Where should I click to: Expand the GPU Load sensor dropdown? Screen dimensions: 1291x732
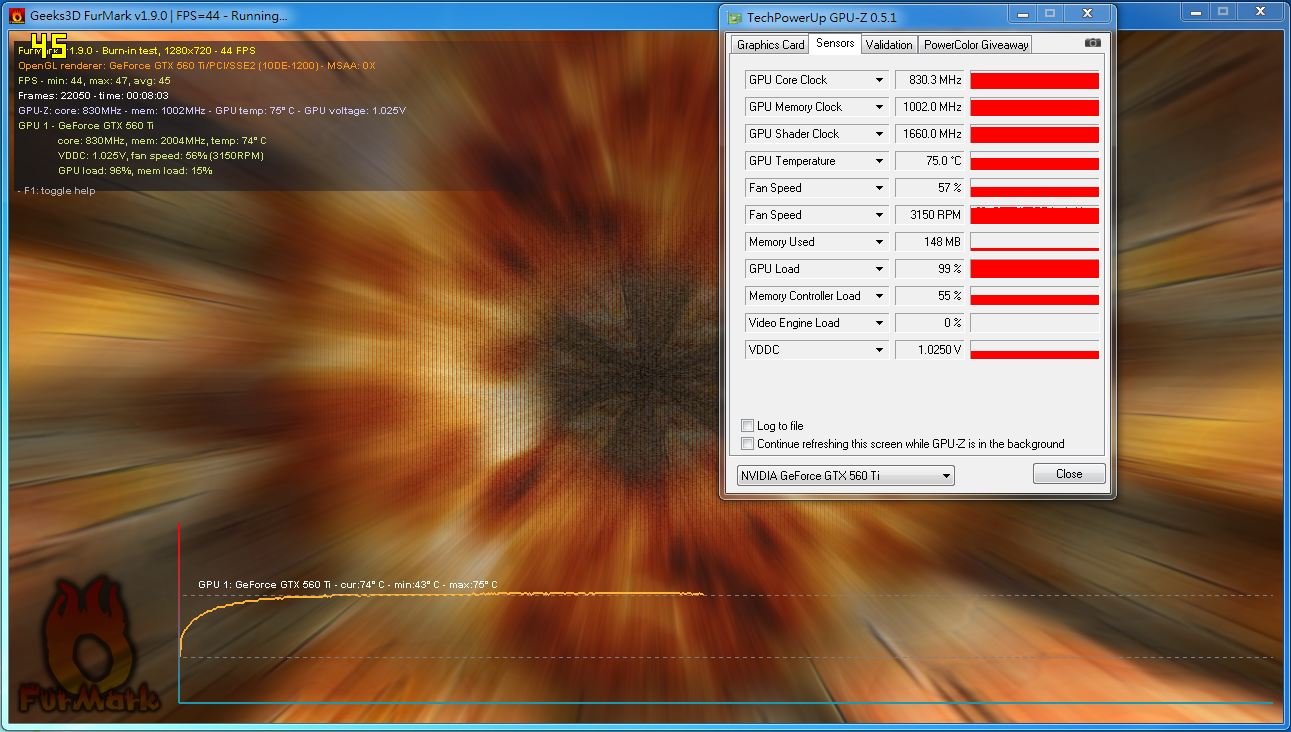879,269
